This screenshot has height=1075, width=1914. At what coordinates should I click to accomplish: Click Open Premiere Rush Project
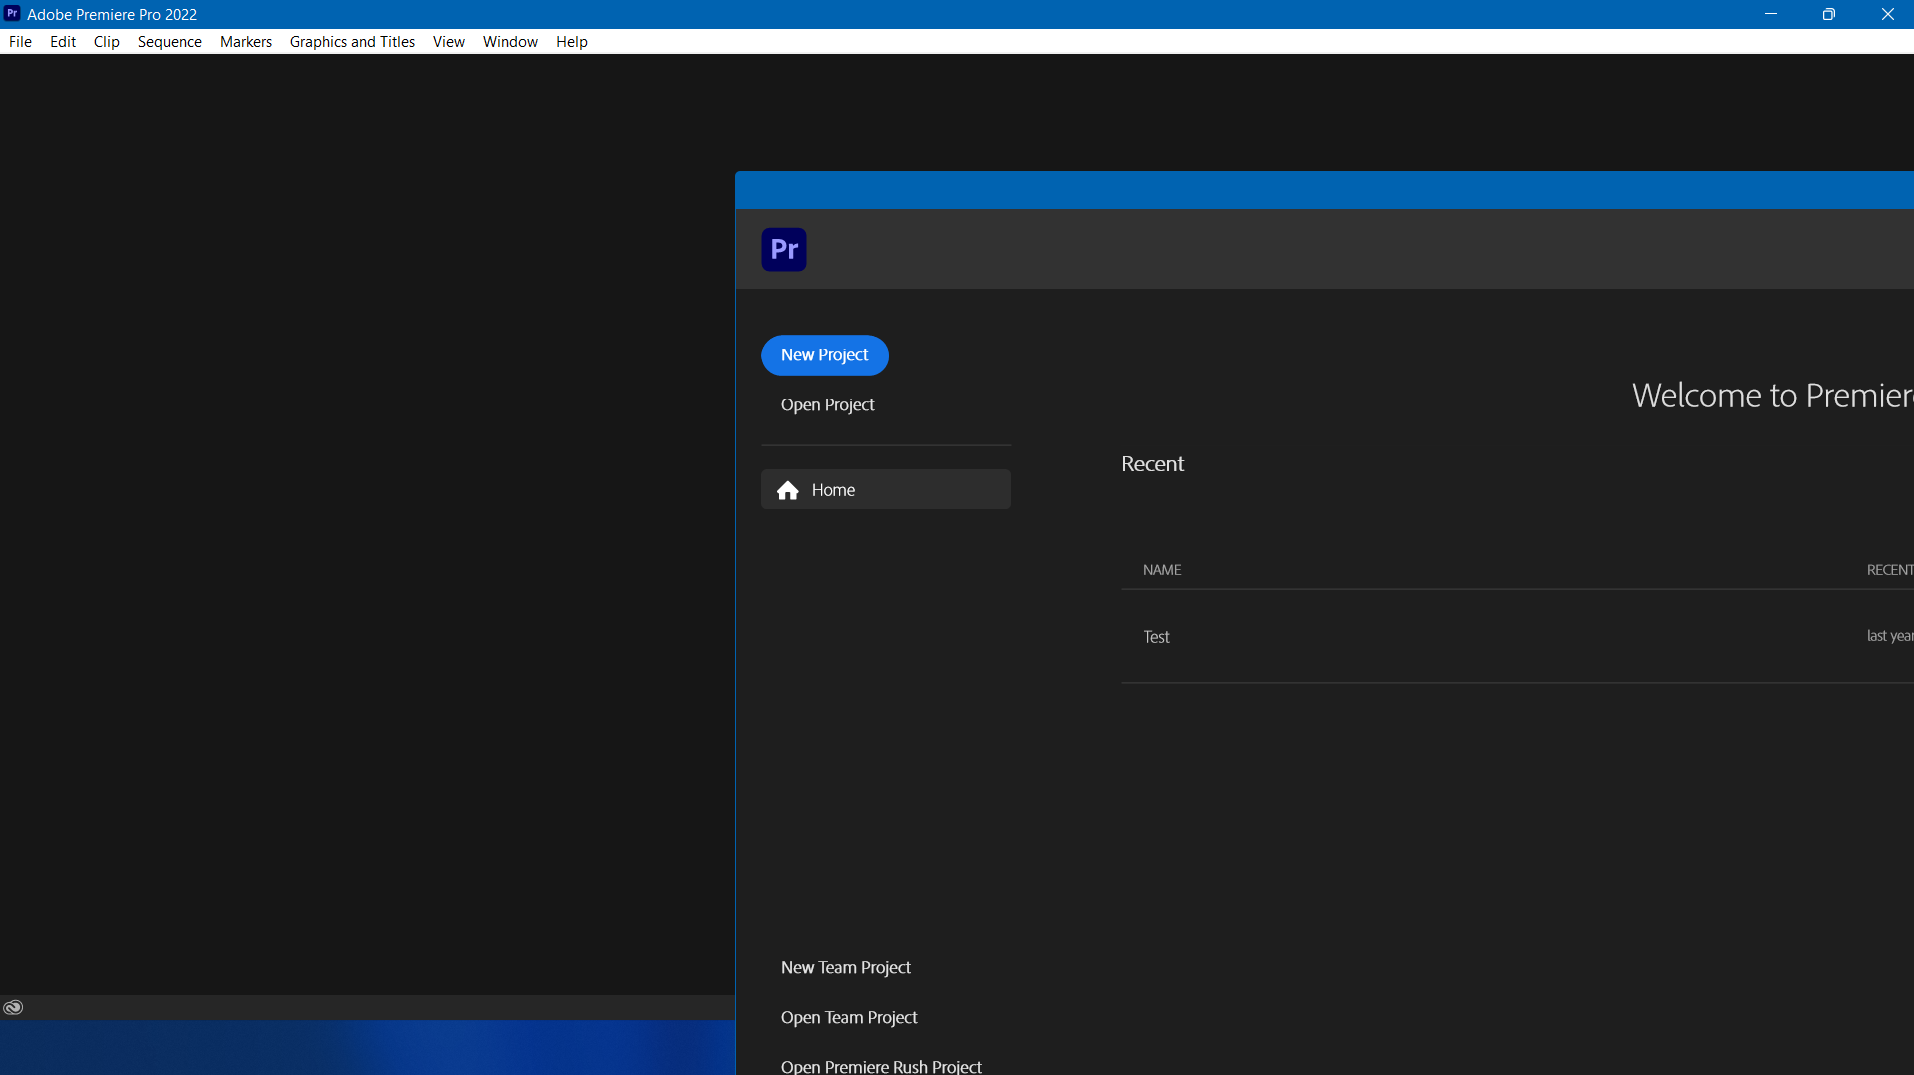point(881,1065)
